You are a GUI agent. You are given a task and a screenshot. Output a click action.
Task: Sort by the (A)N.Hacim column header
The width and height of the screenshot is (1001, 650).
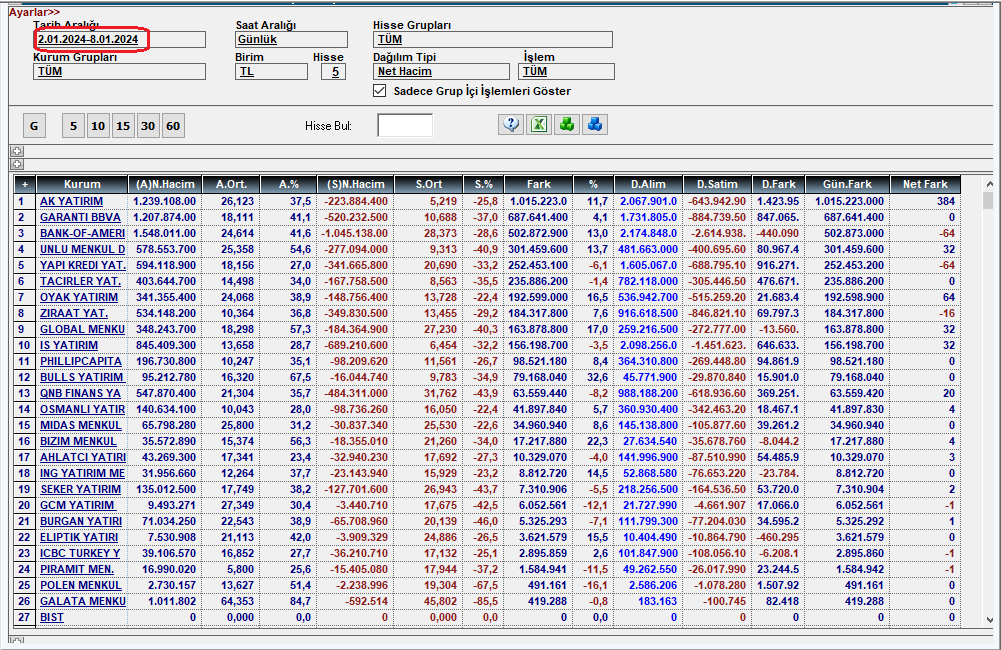165,184
